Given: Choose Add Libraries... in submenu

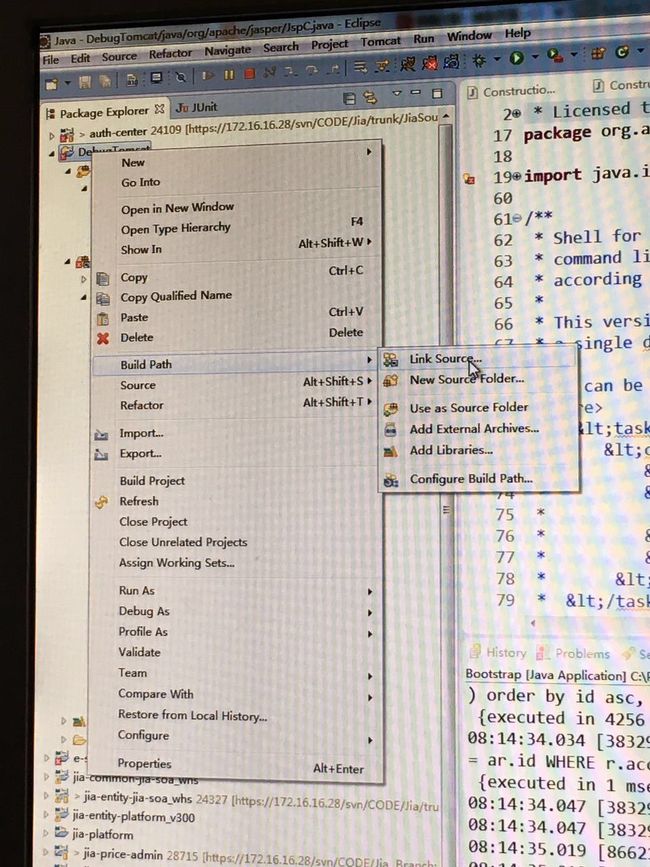Looking at the screenshot, I should (x=479, y=451).
